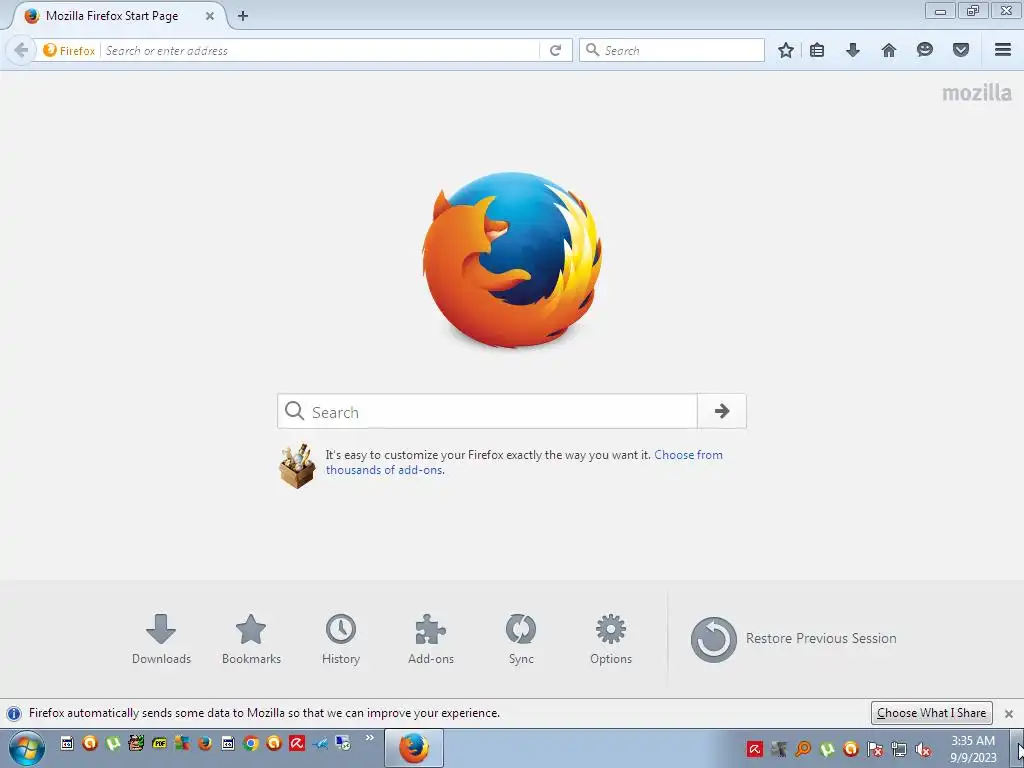Open the hamburger menu
Screen dimensions: 1024x768
(x=1003, y=50)
